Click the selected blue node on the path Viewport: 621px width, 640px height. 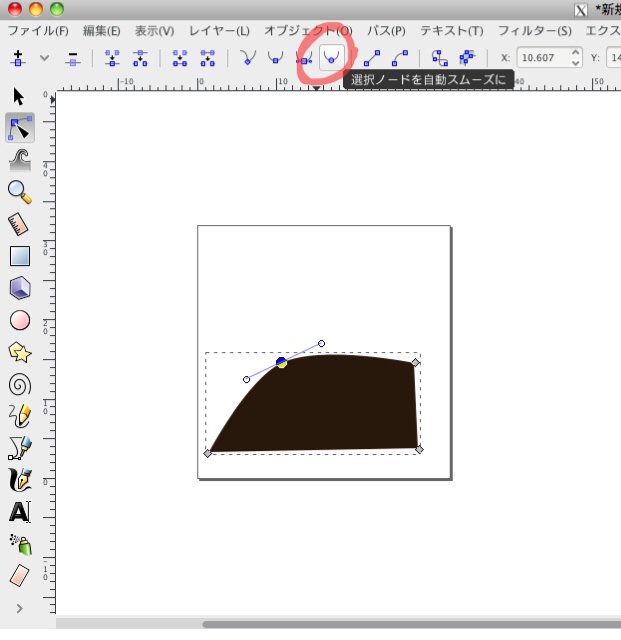coord(282,362)
